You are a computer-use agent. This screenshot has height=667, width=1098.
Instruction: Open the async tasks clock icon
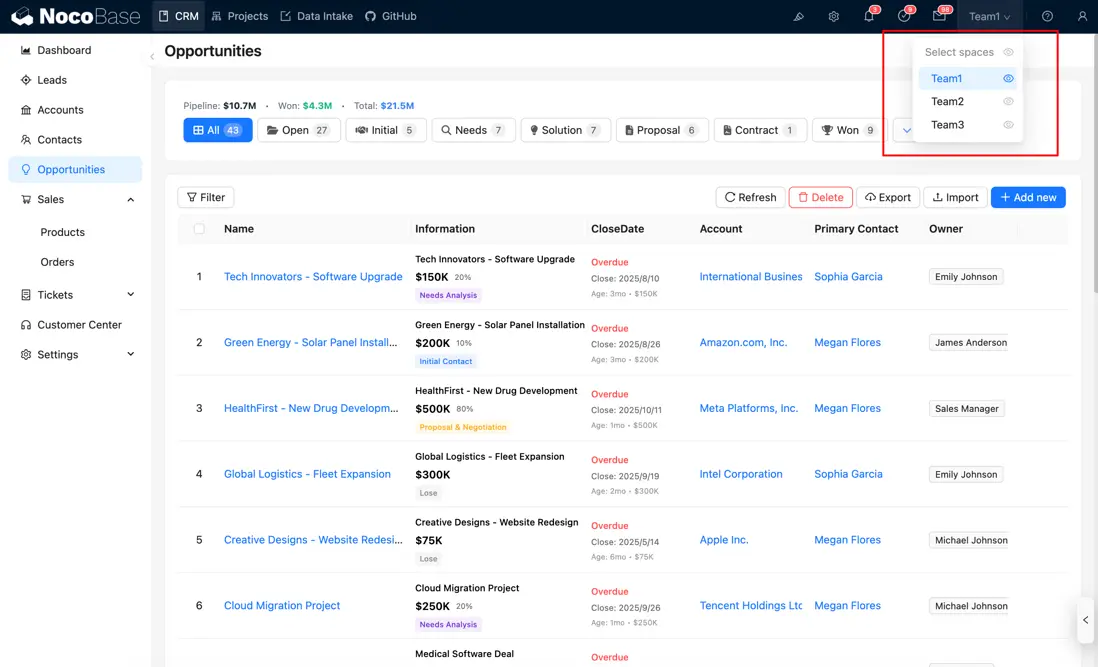pyautogui.click(x=904, y=16)
